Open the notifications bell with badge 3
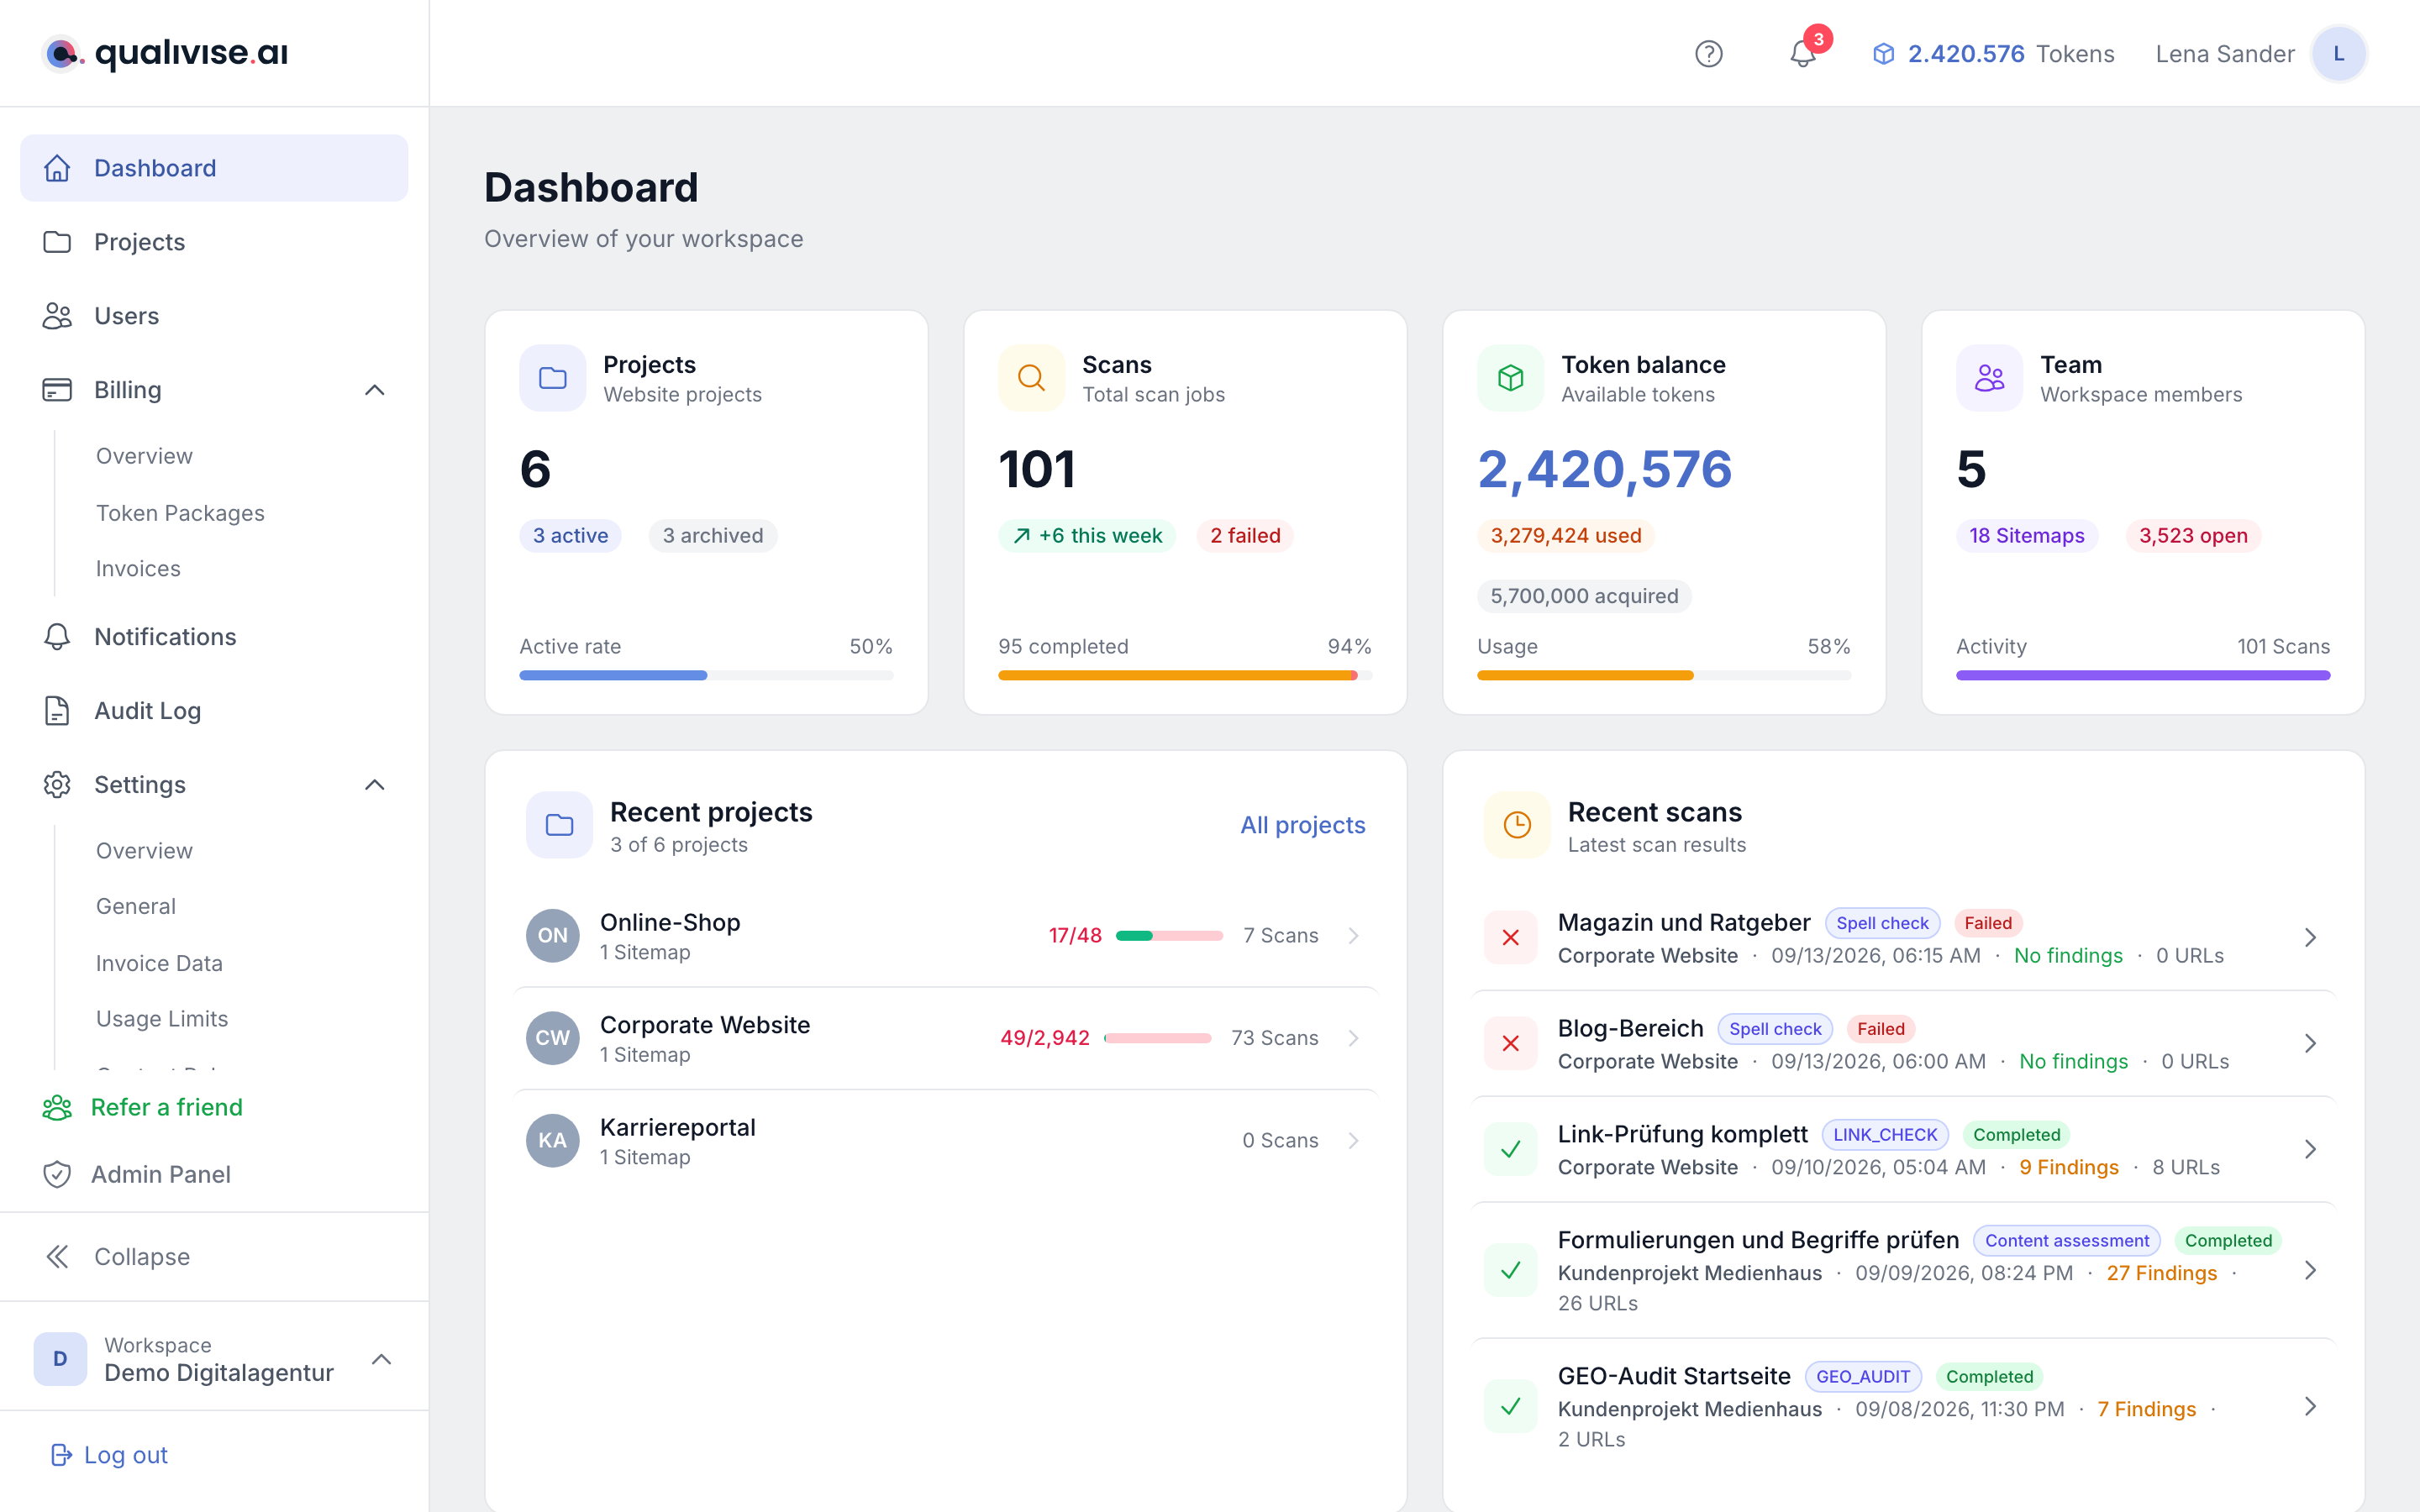The width and height of the screenshot is (2420, 1512). [1803, 54]
